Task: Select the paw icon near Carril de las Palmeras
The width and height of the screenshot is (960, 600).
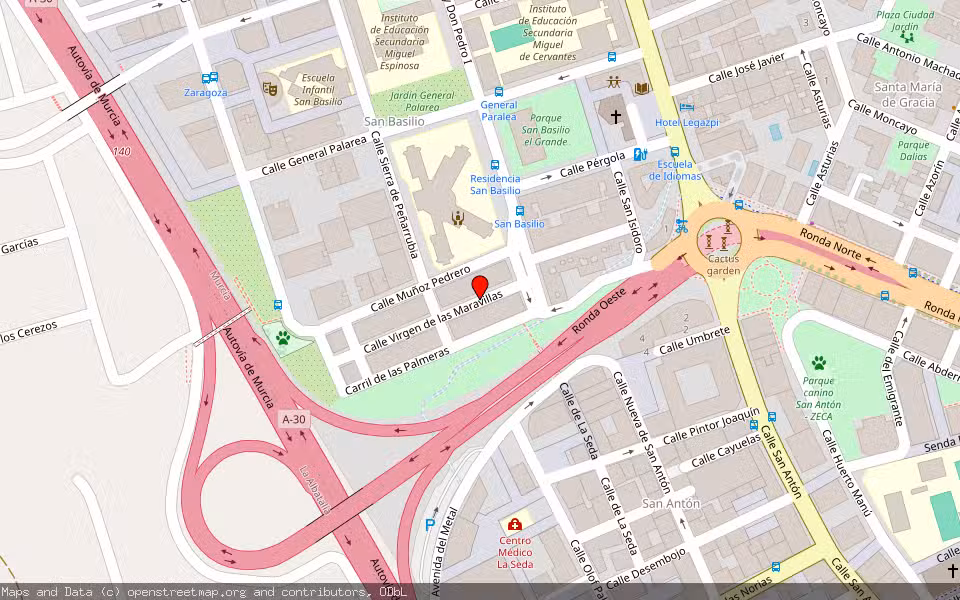Action: coord(283,337)
